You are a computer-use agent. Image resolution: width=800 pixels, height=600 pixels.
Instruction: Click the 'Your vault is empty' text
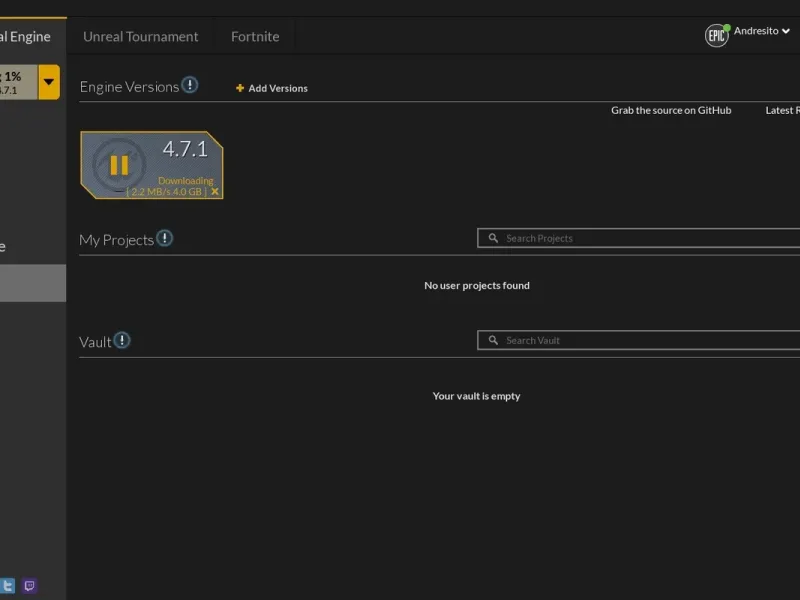[x=477, y=396]
